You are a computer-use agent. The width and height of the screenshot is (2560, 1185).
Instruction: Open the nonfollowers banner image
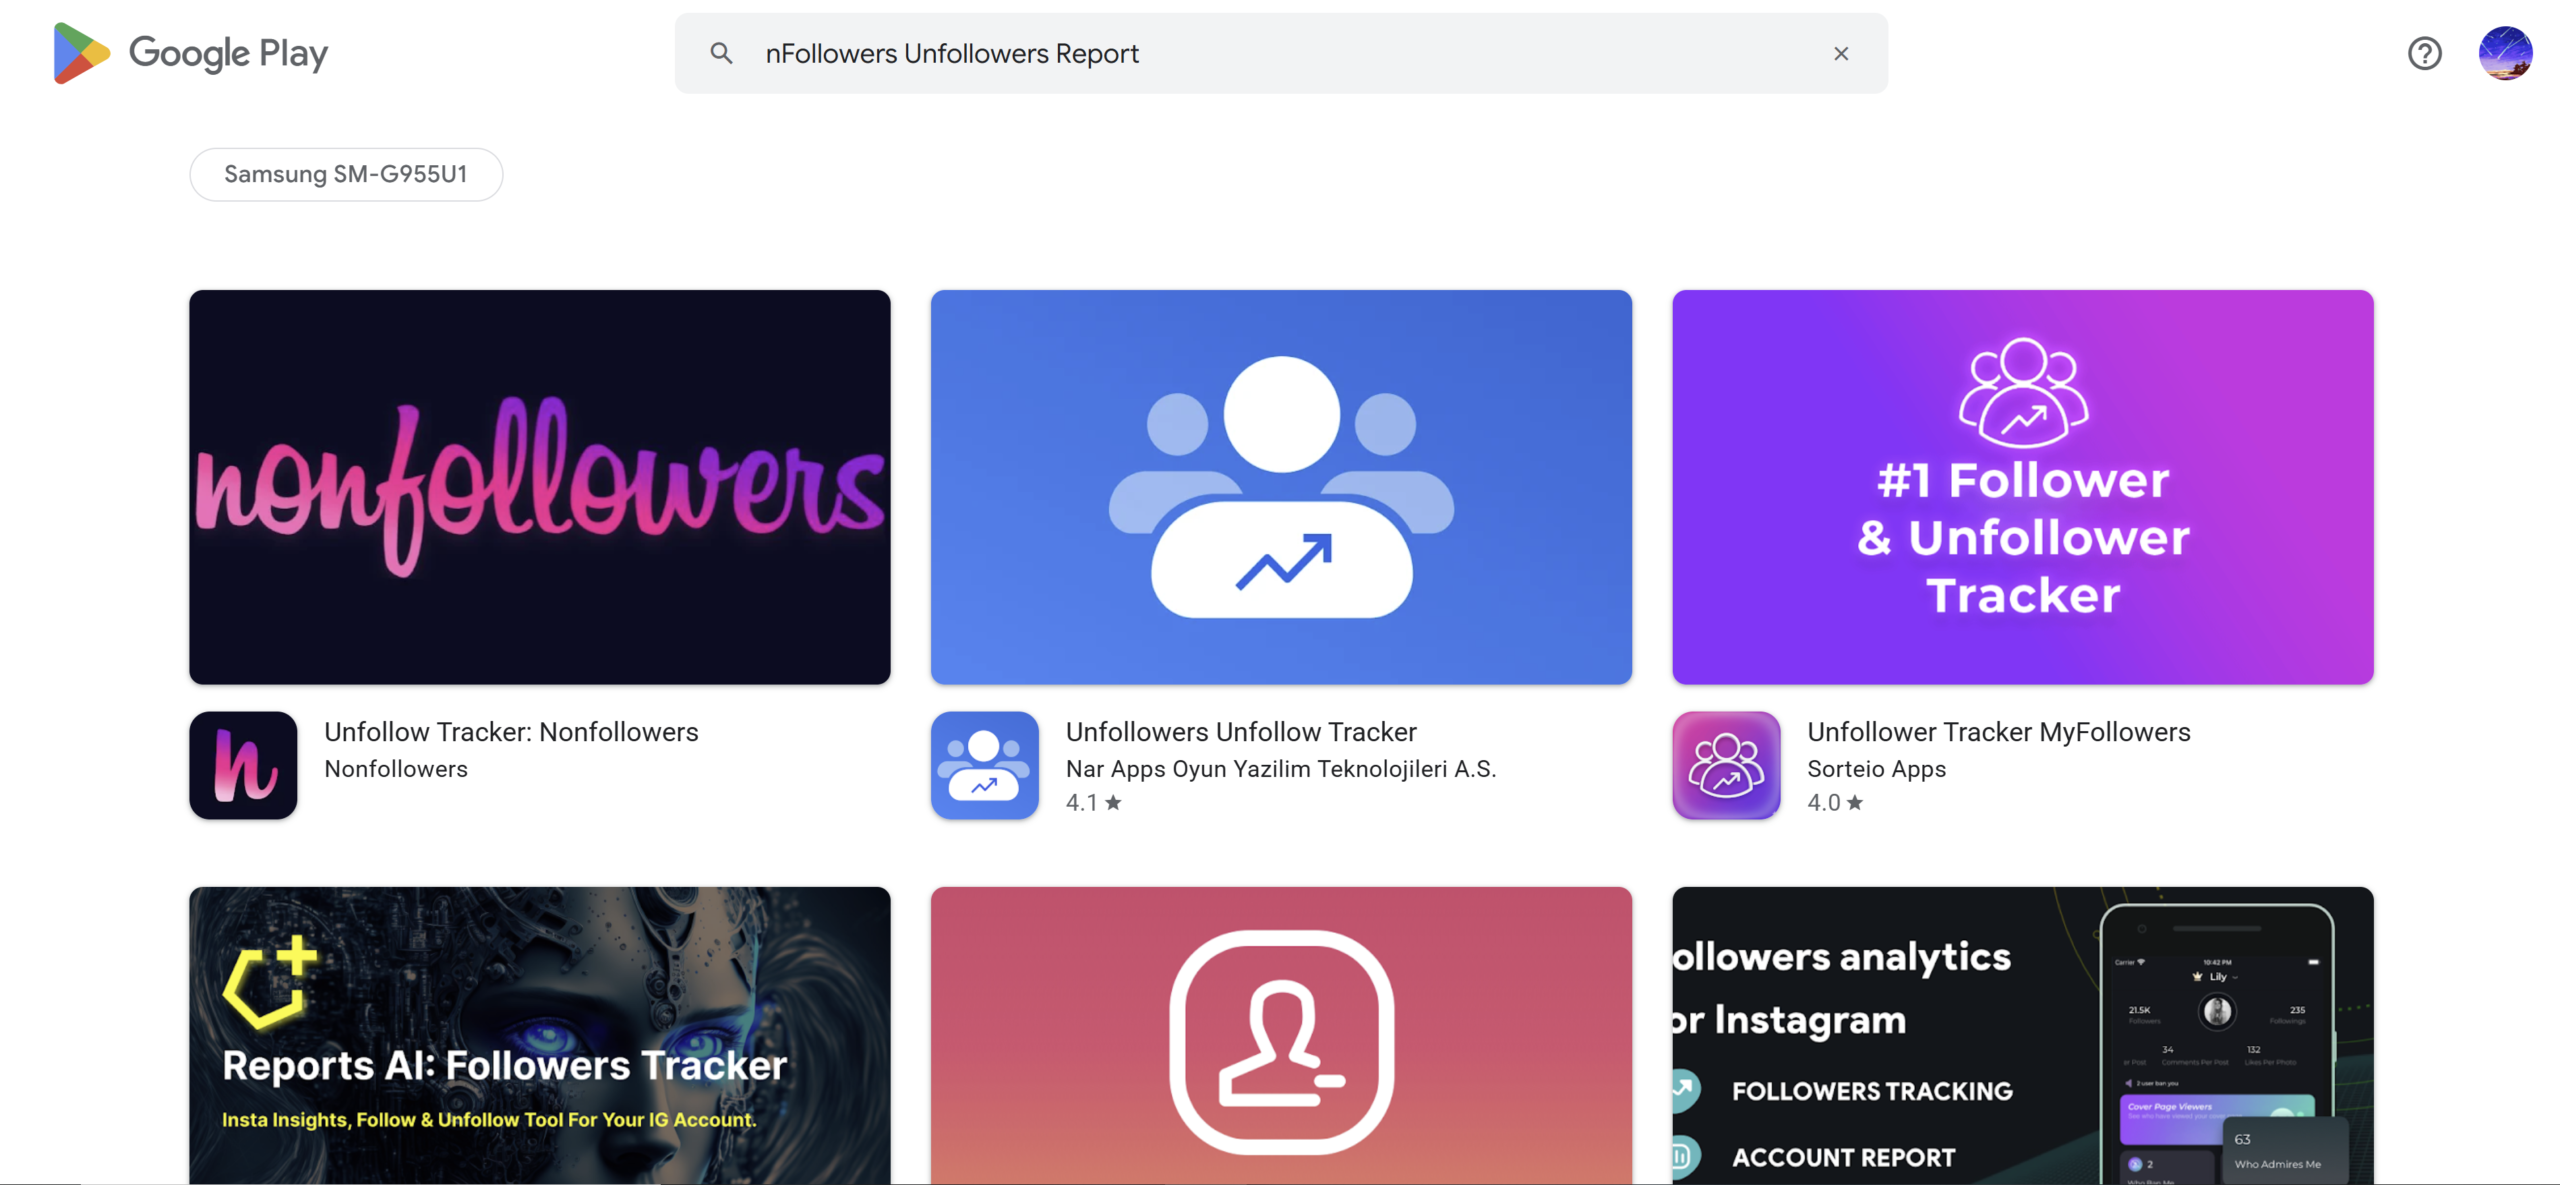pos(540,487)
